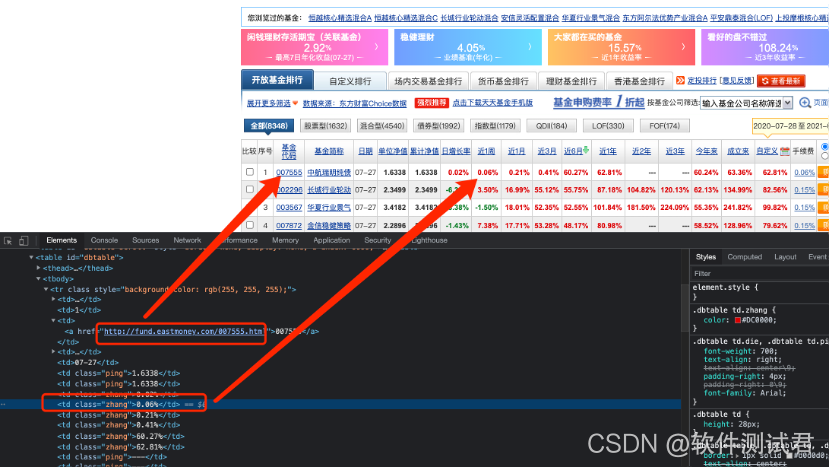The width and height of the screenshot is (830, 468).
Task: Open the 中航瑞明纯债 fund name link
Action: click(x=329, y=173)
